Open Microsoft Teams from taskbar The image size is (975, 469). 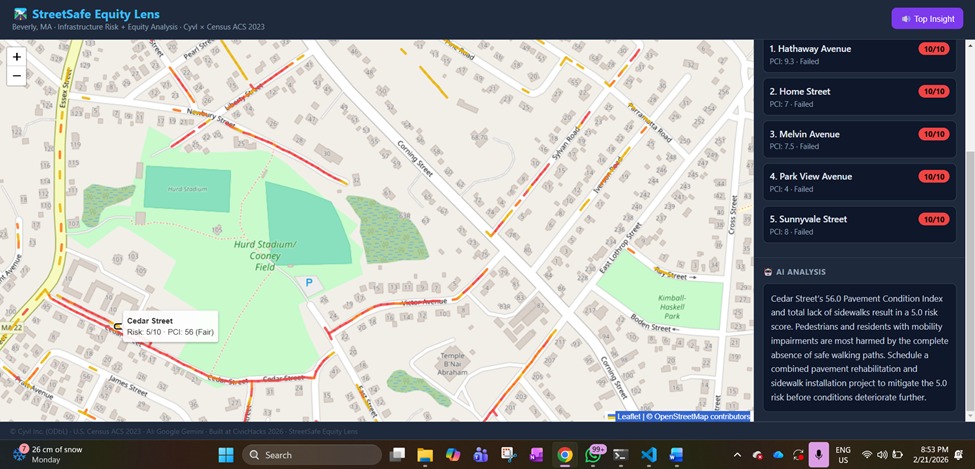(x=481, y=455)
